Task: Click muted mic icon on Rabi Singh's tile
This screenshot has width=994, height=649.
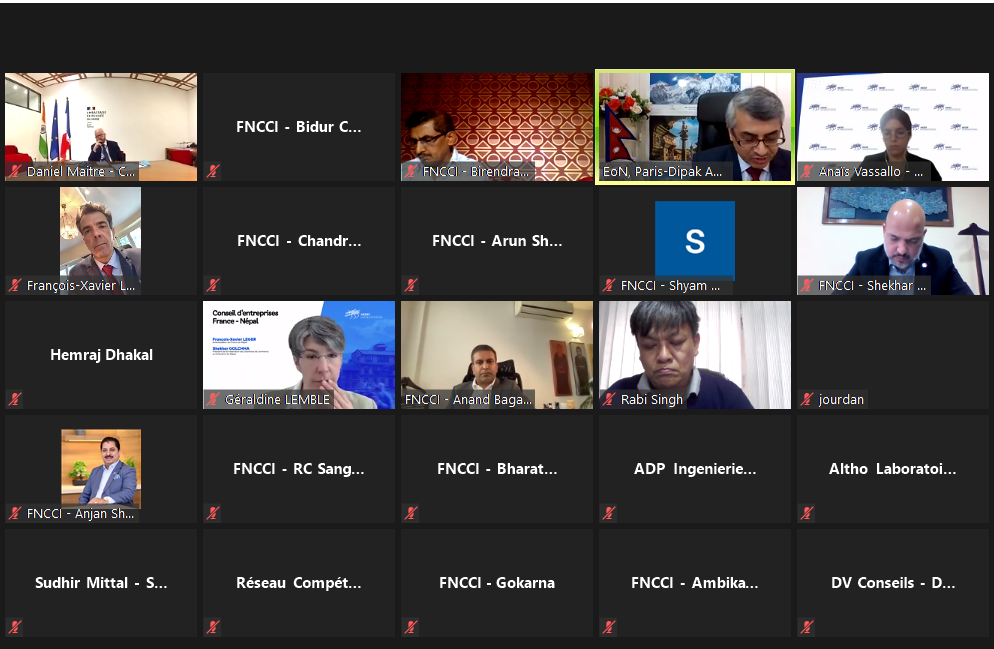Action: [609, 400]
